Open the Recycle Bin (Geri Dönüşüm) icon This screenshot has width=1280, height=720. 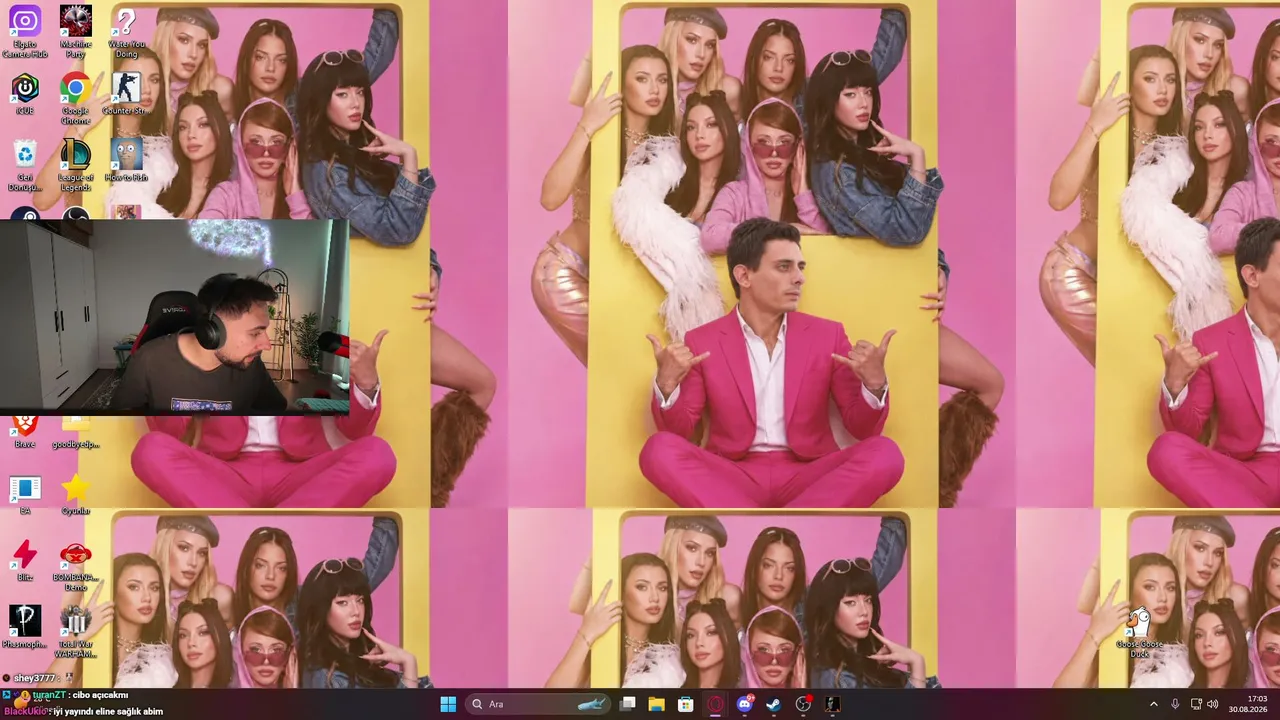[x=25, y=165]
